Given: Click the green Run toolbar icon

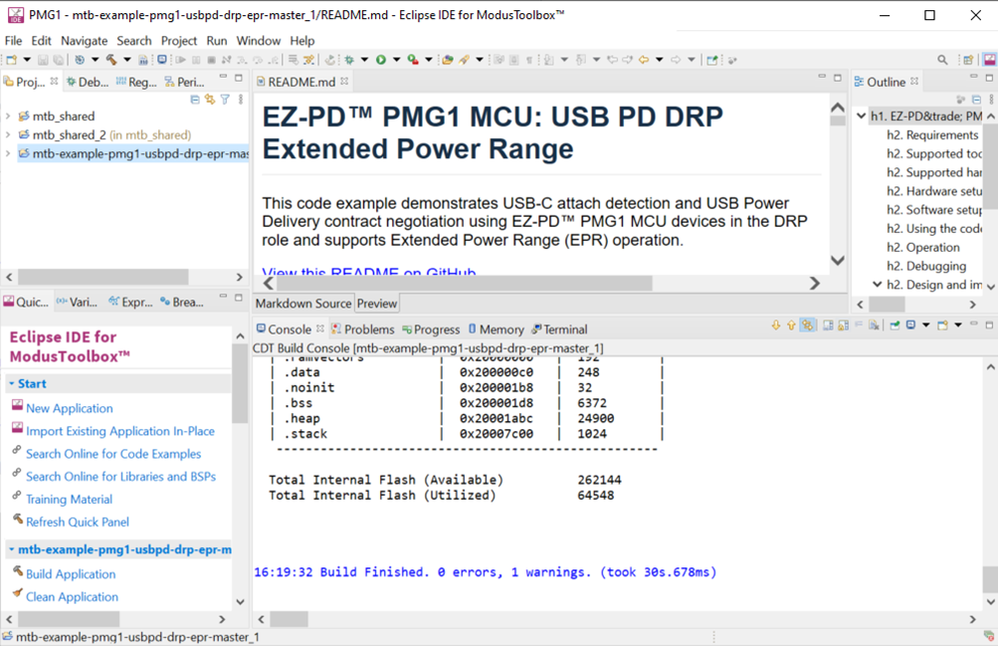Looking at the screenshot, I should pyautogui.click(x=381, y=60).
